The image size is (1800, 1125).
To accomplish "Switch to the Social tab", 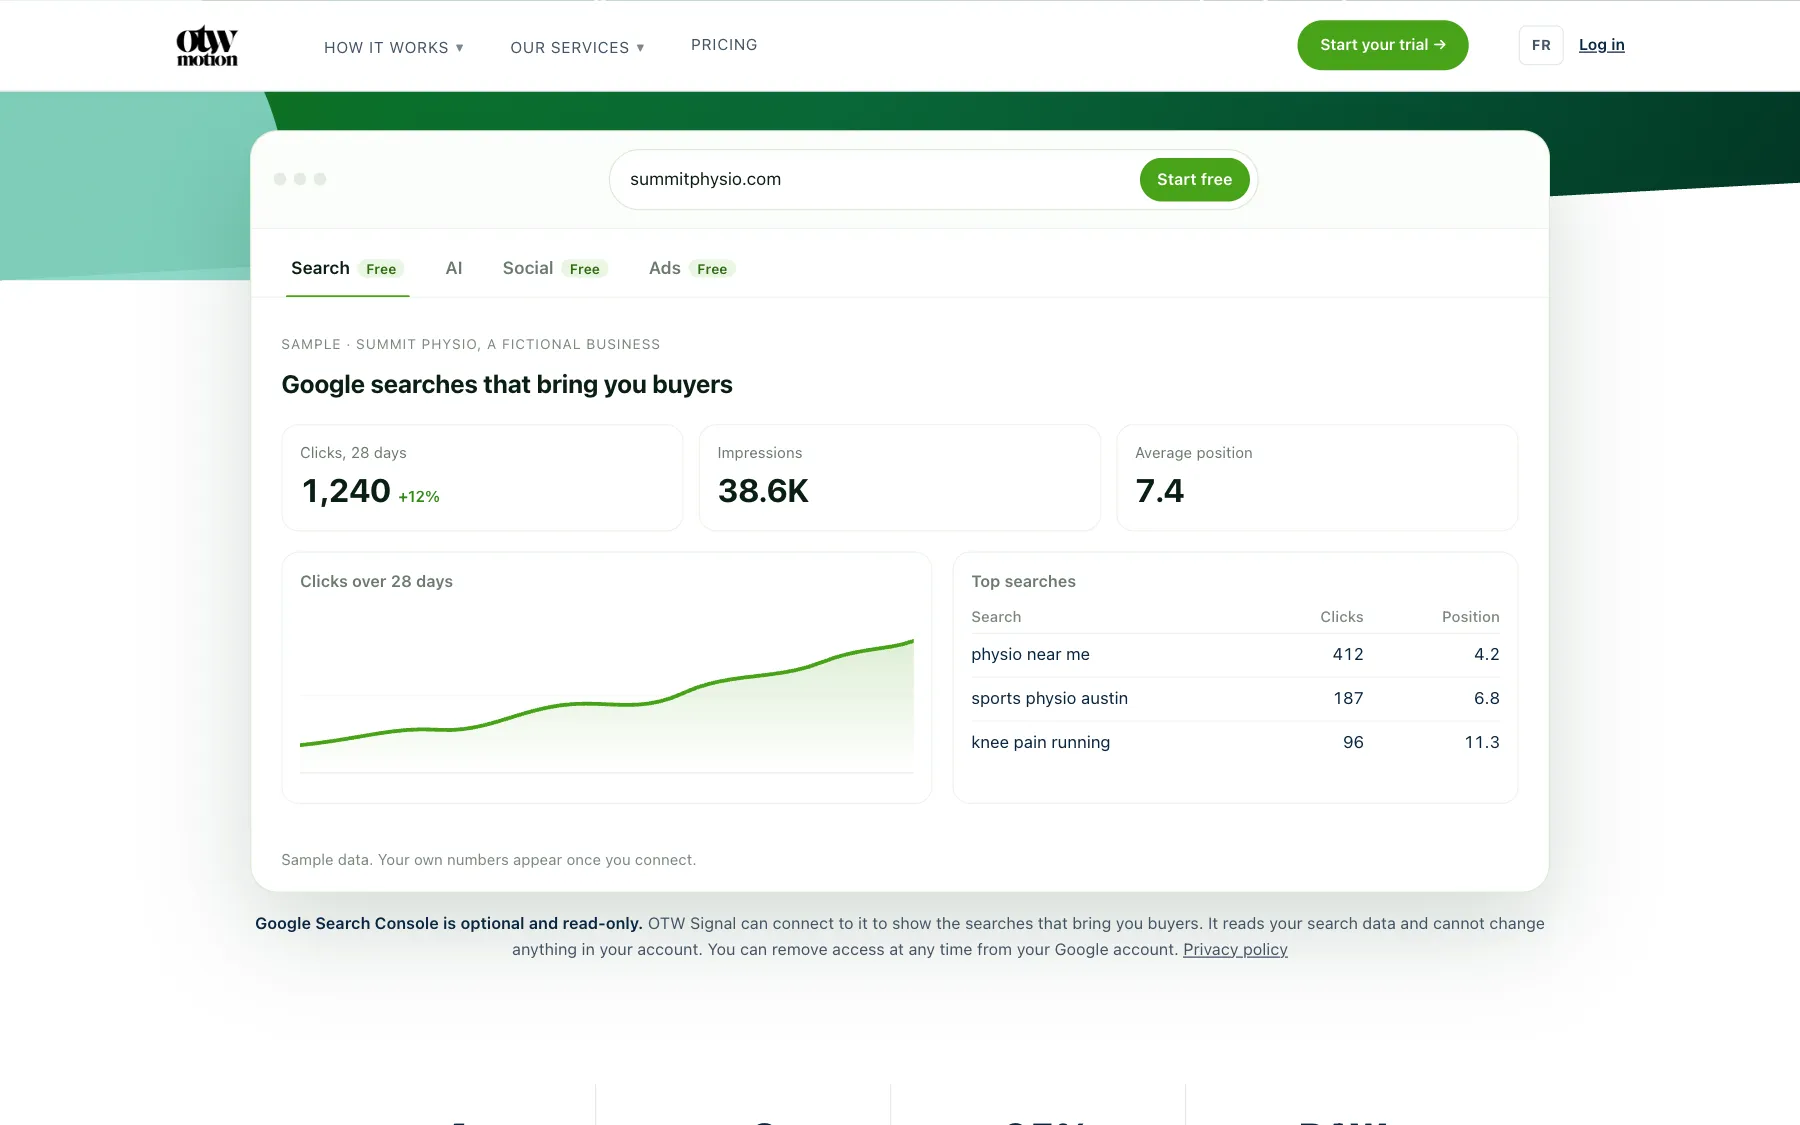I will pos(555,268).
